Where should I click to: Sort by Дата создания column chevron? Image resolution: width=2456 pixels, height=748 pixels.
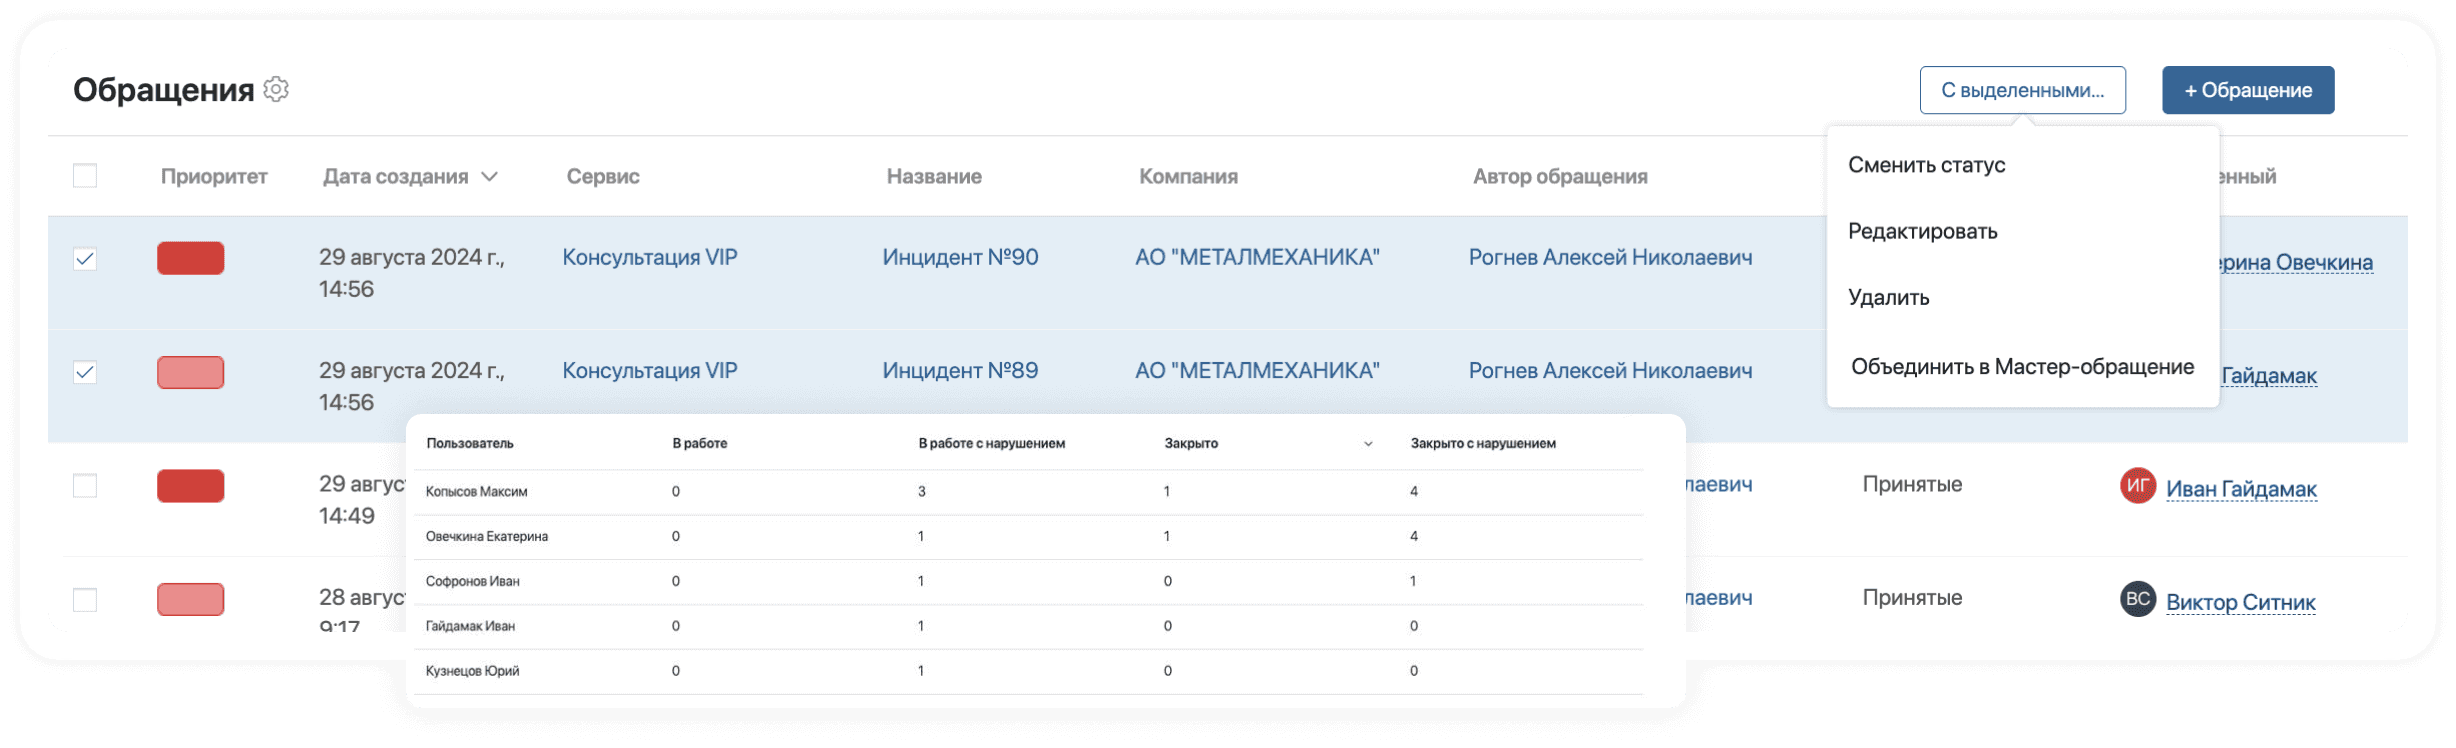coord(490,177)
